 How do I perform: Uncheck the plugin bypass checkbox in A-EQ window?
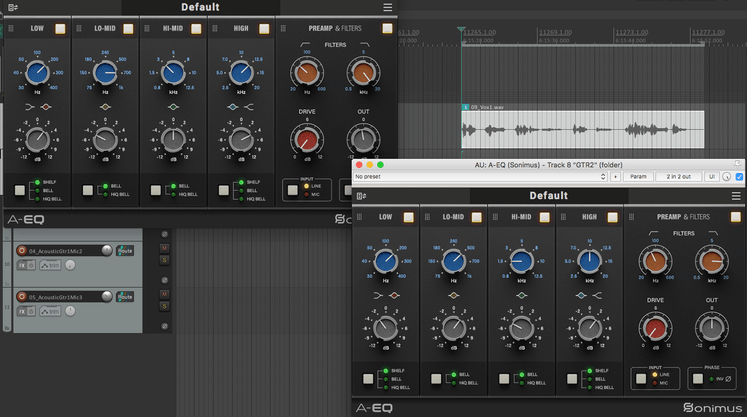(739, 177)
